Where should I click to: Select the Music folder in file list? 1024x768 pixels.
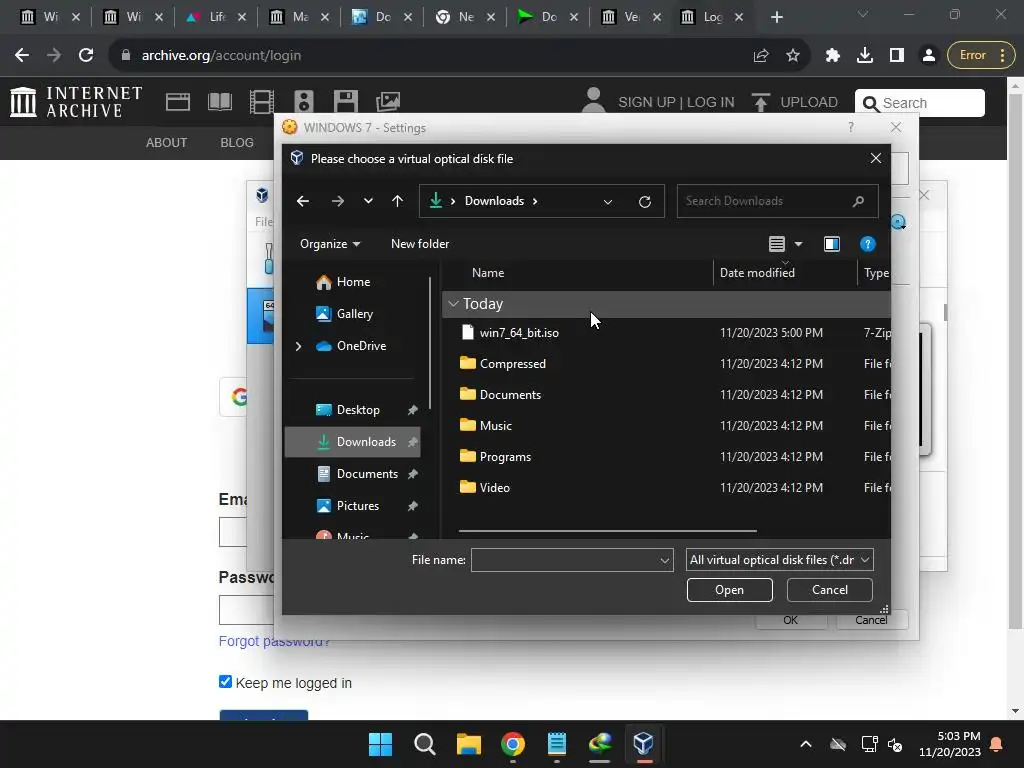[x=496, y=426]
